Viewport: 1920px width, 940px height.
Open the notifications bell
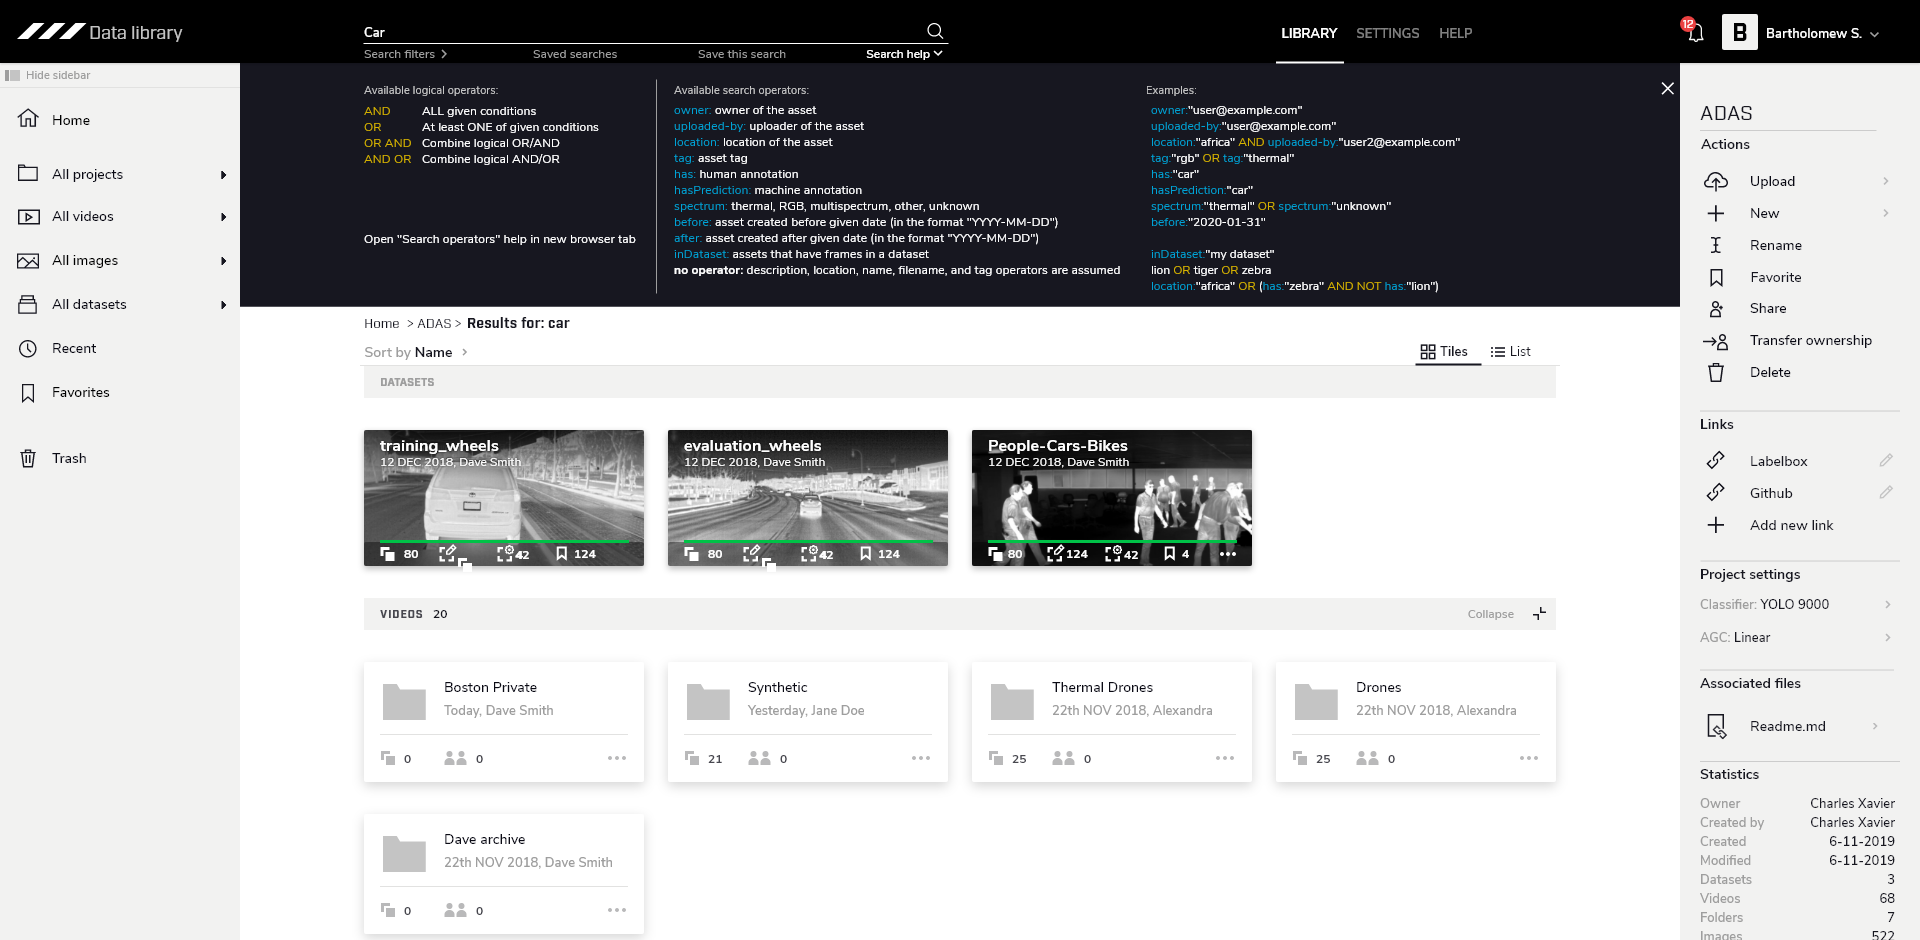coord(1695,33)
